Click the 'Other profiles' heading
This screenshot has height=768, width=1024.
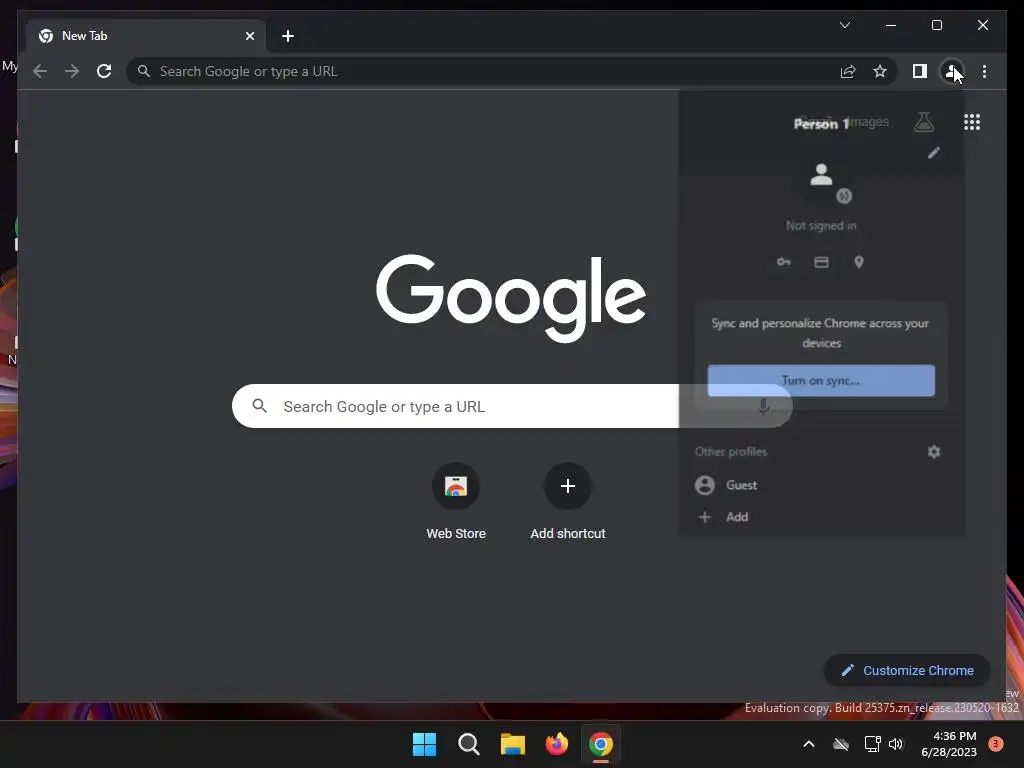(731, 452)
